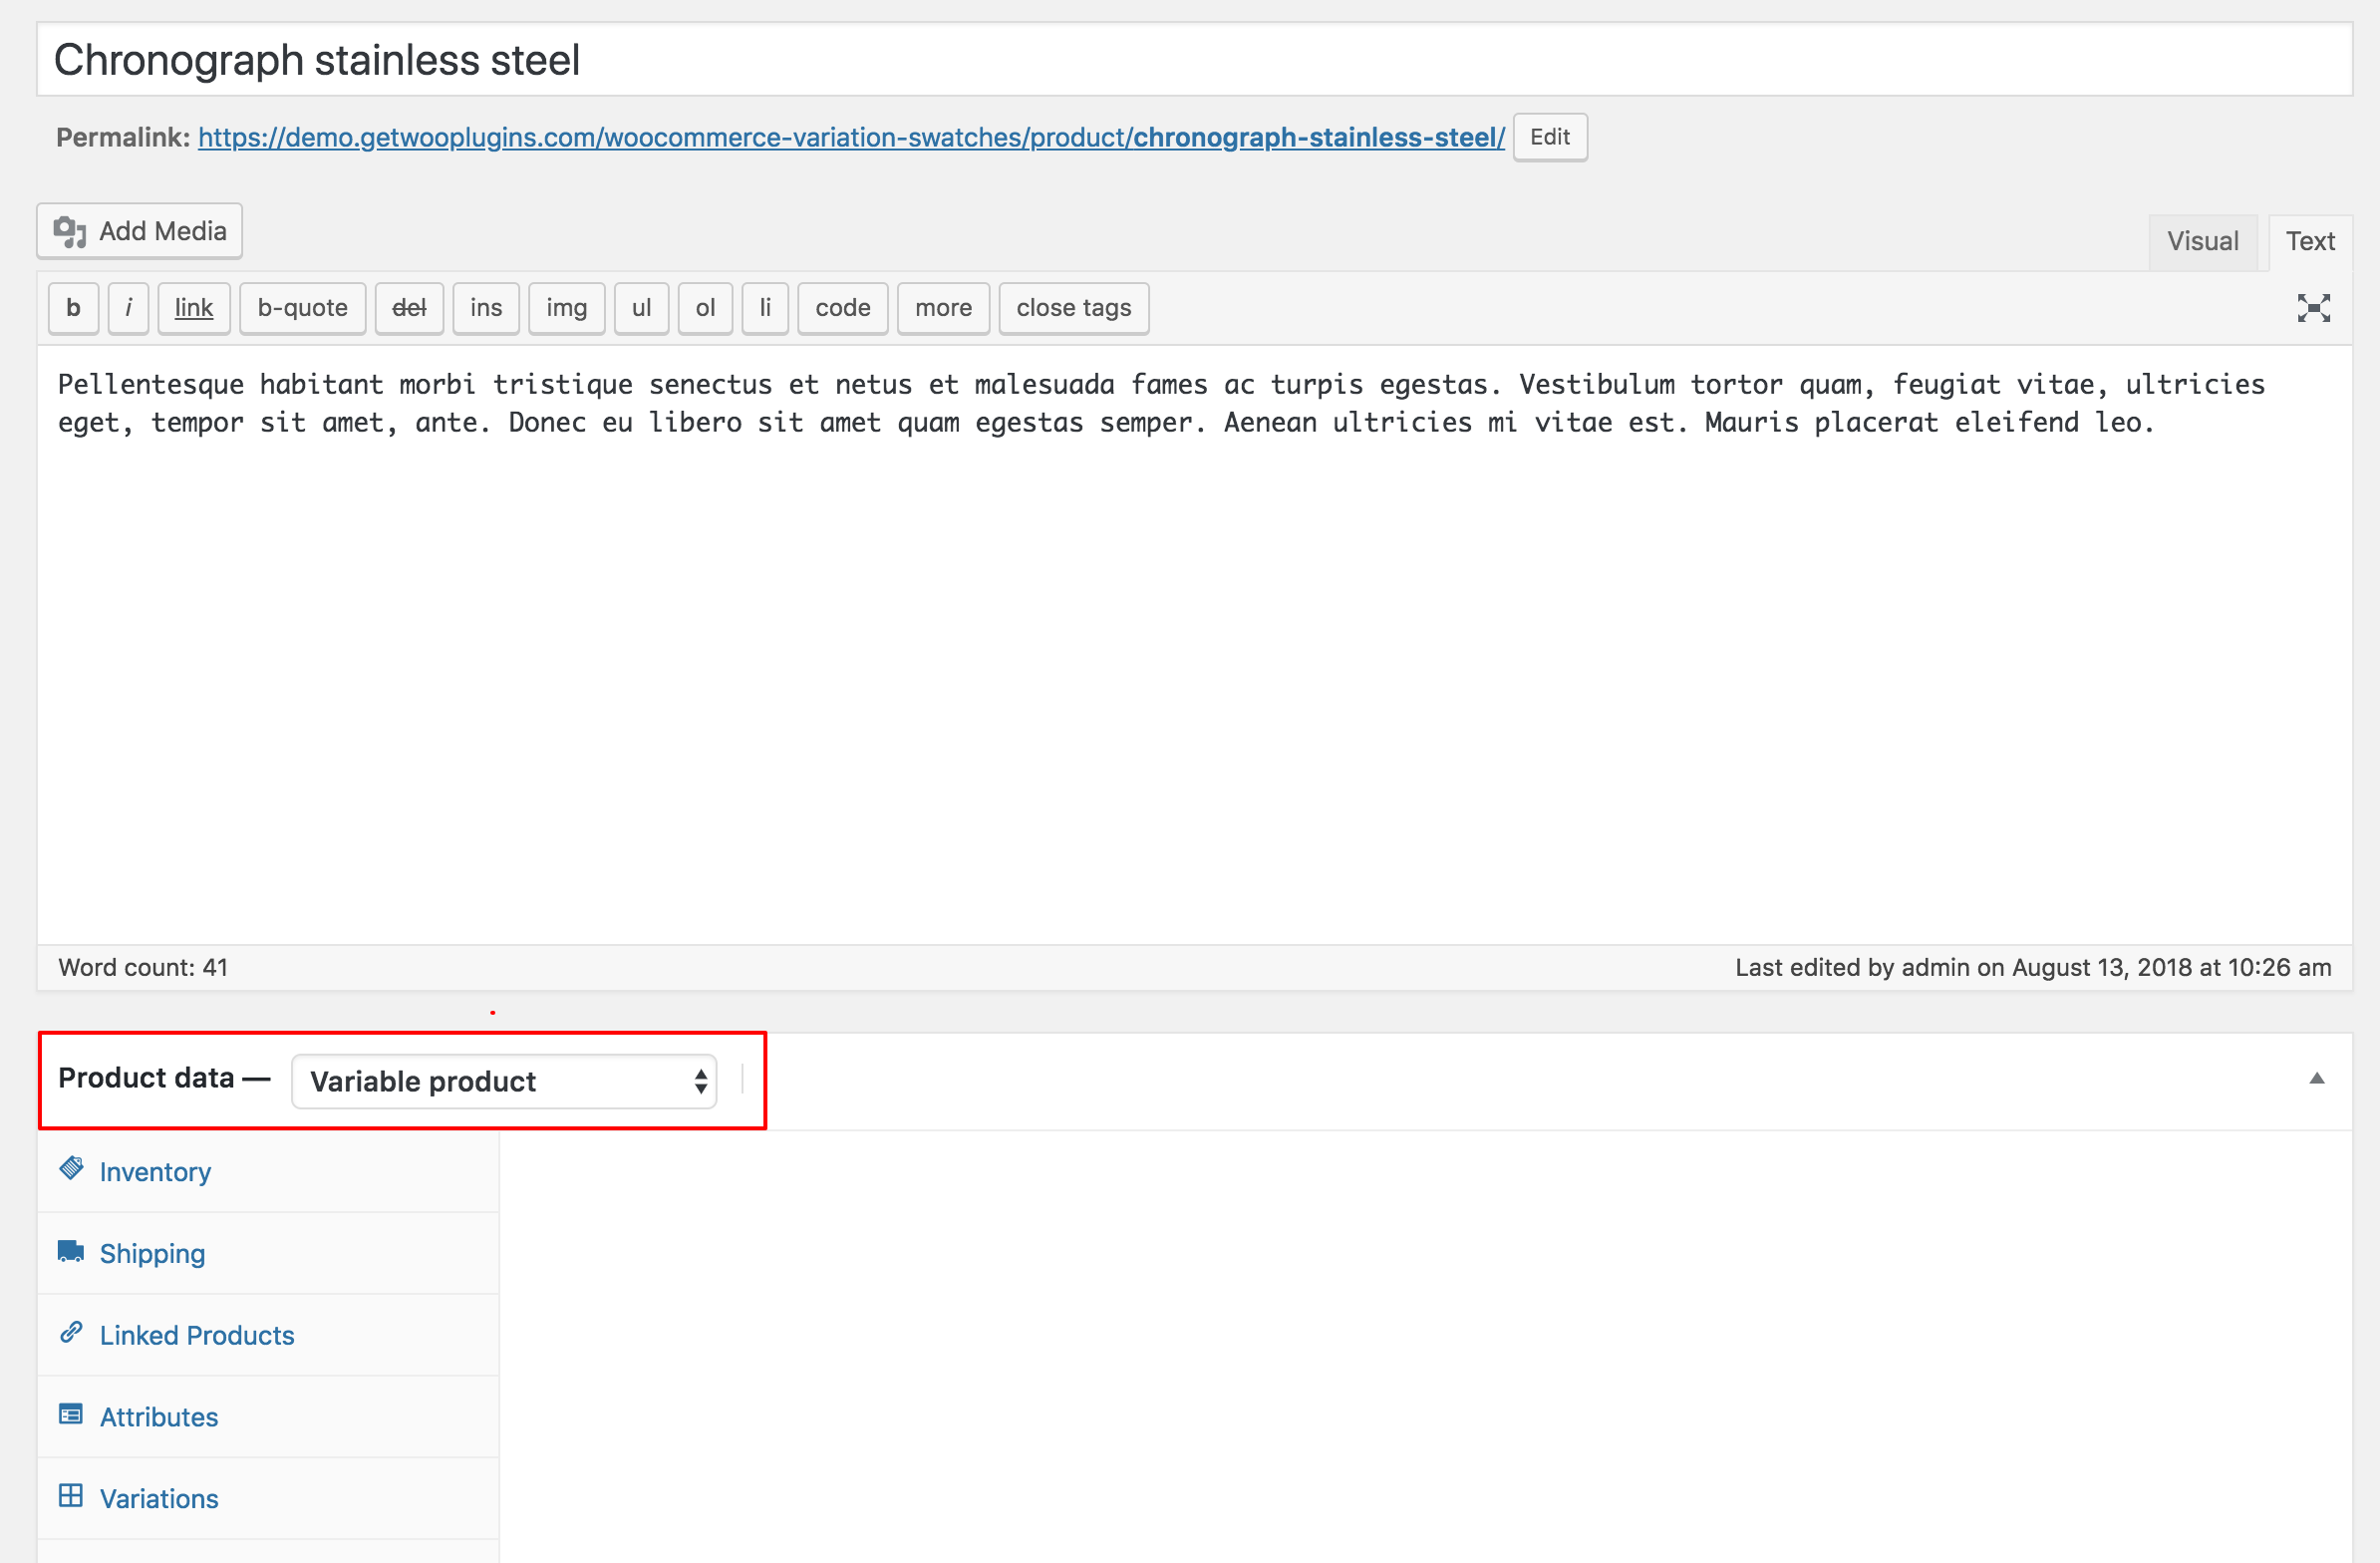Close open tags in the editor
The width and height of the screenshot is (2380, 1563).
tap(1073, 308)
